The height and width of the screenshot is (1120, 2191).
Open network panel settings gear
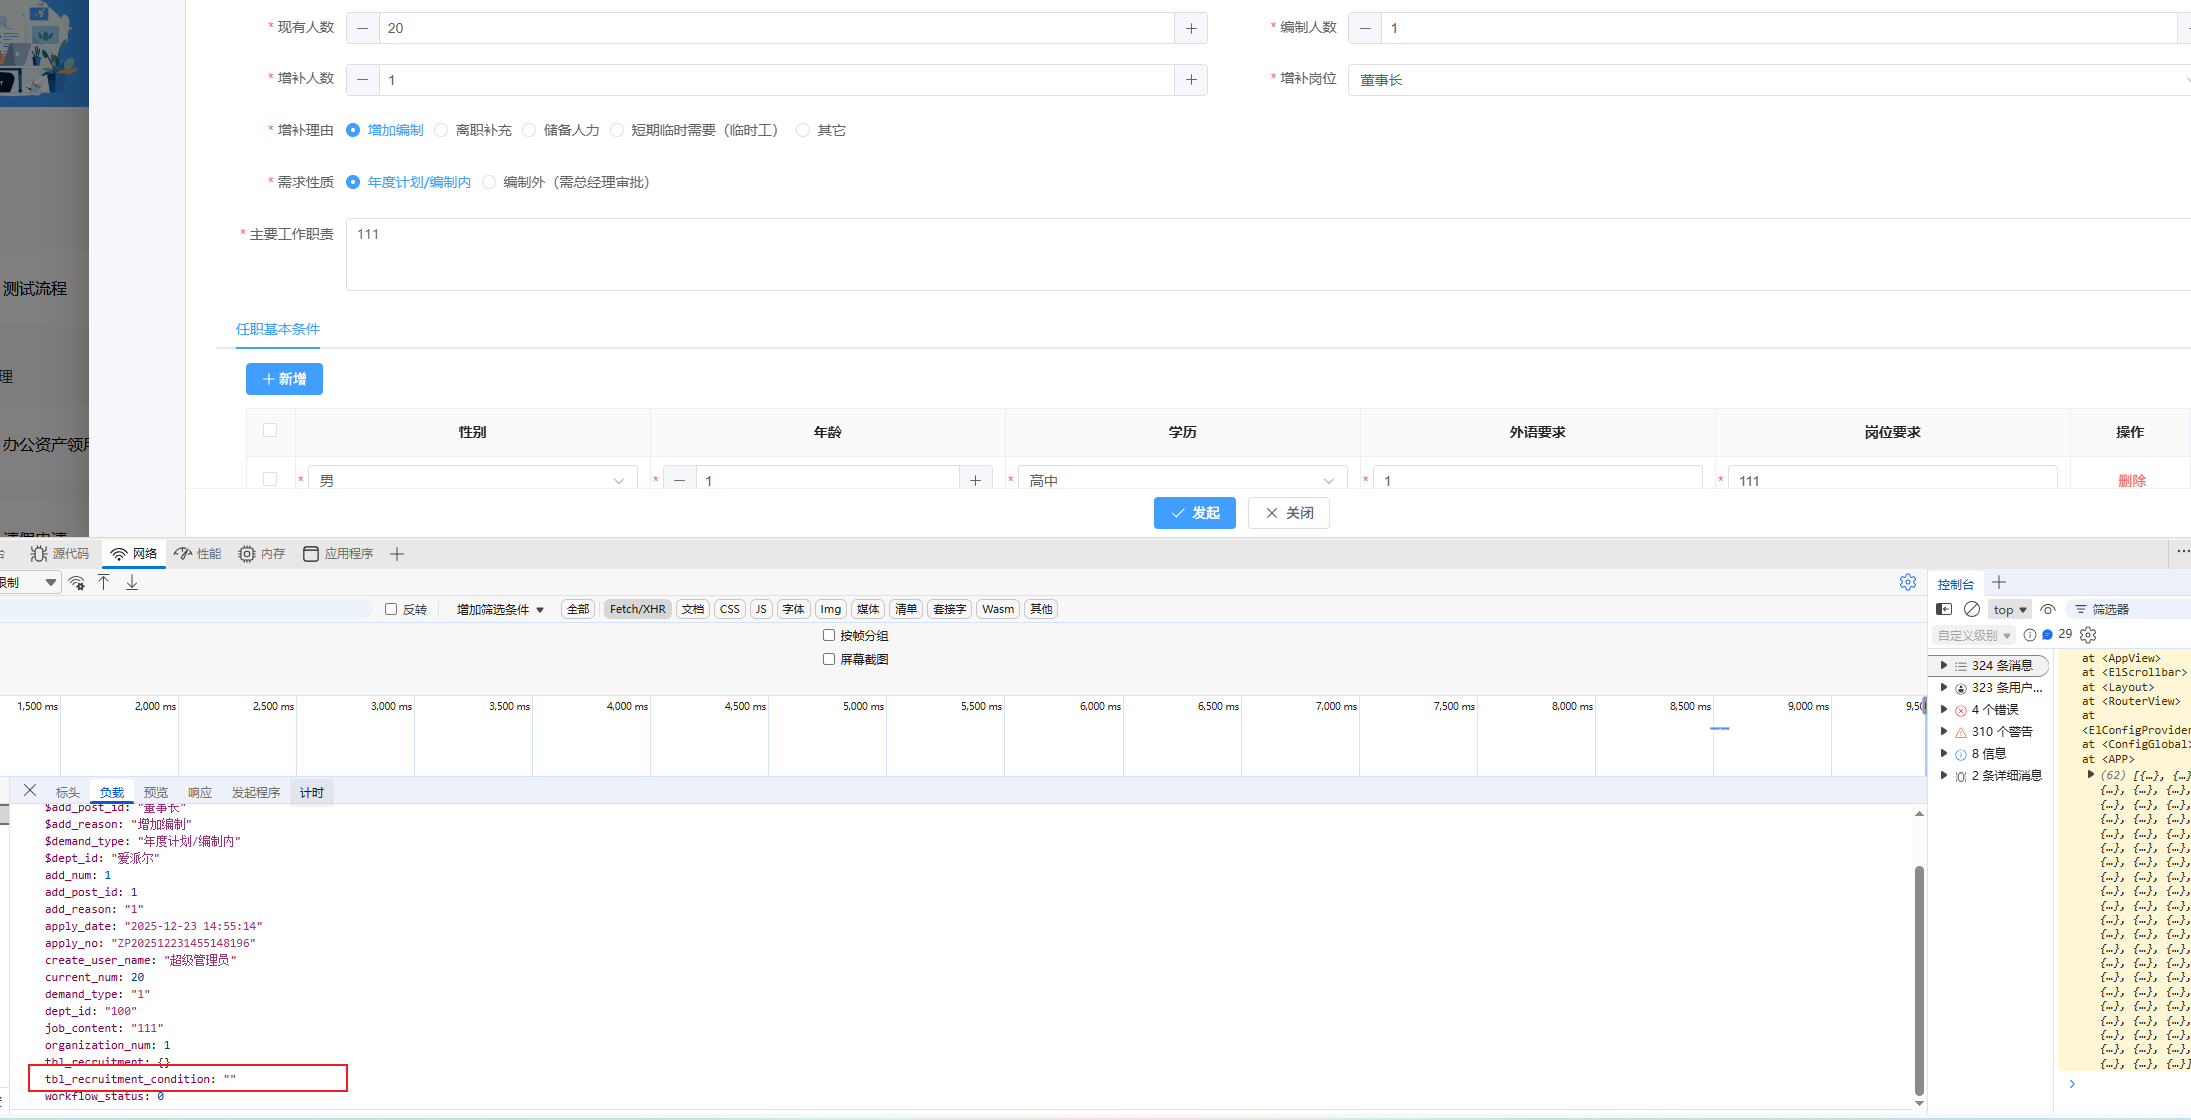[x=1907, y=582]
